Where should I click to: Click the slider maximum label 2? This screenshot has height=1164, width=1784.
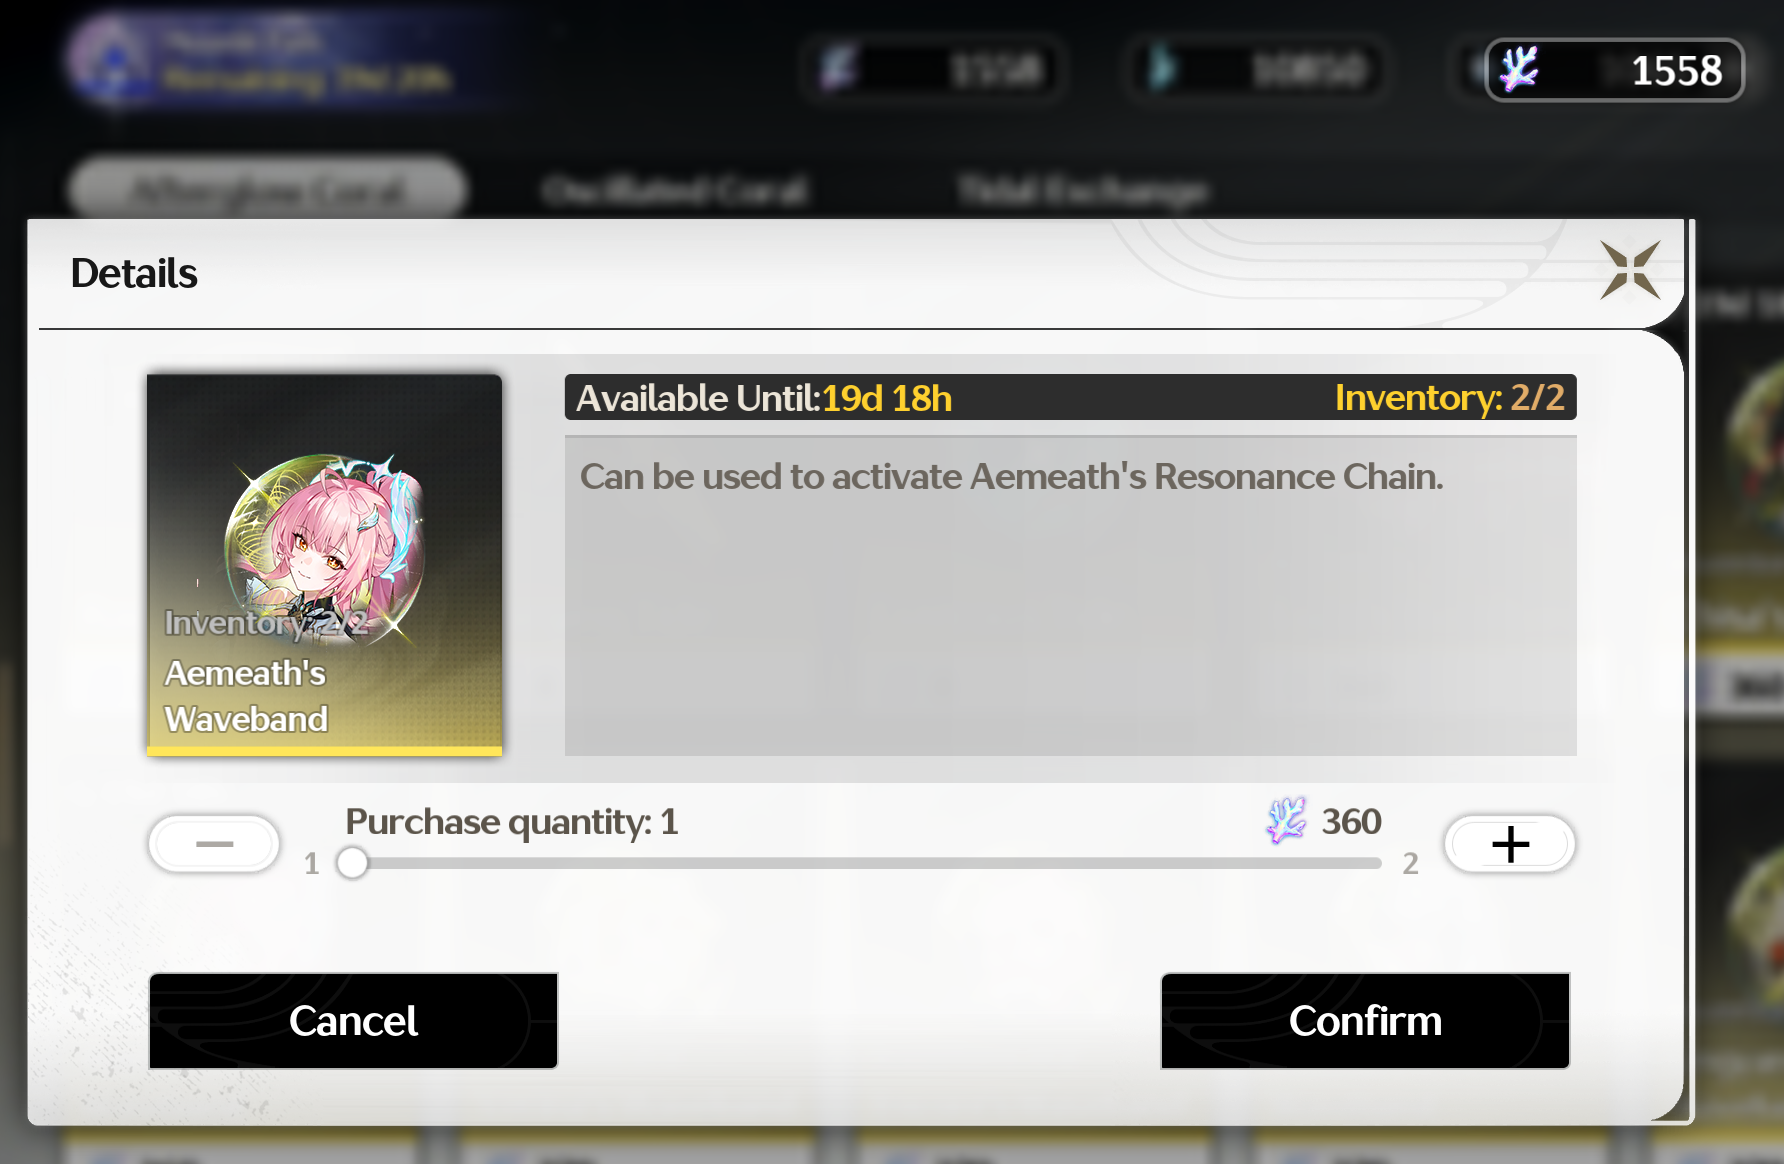point(1410,863)
